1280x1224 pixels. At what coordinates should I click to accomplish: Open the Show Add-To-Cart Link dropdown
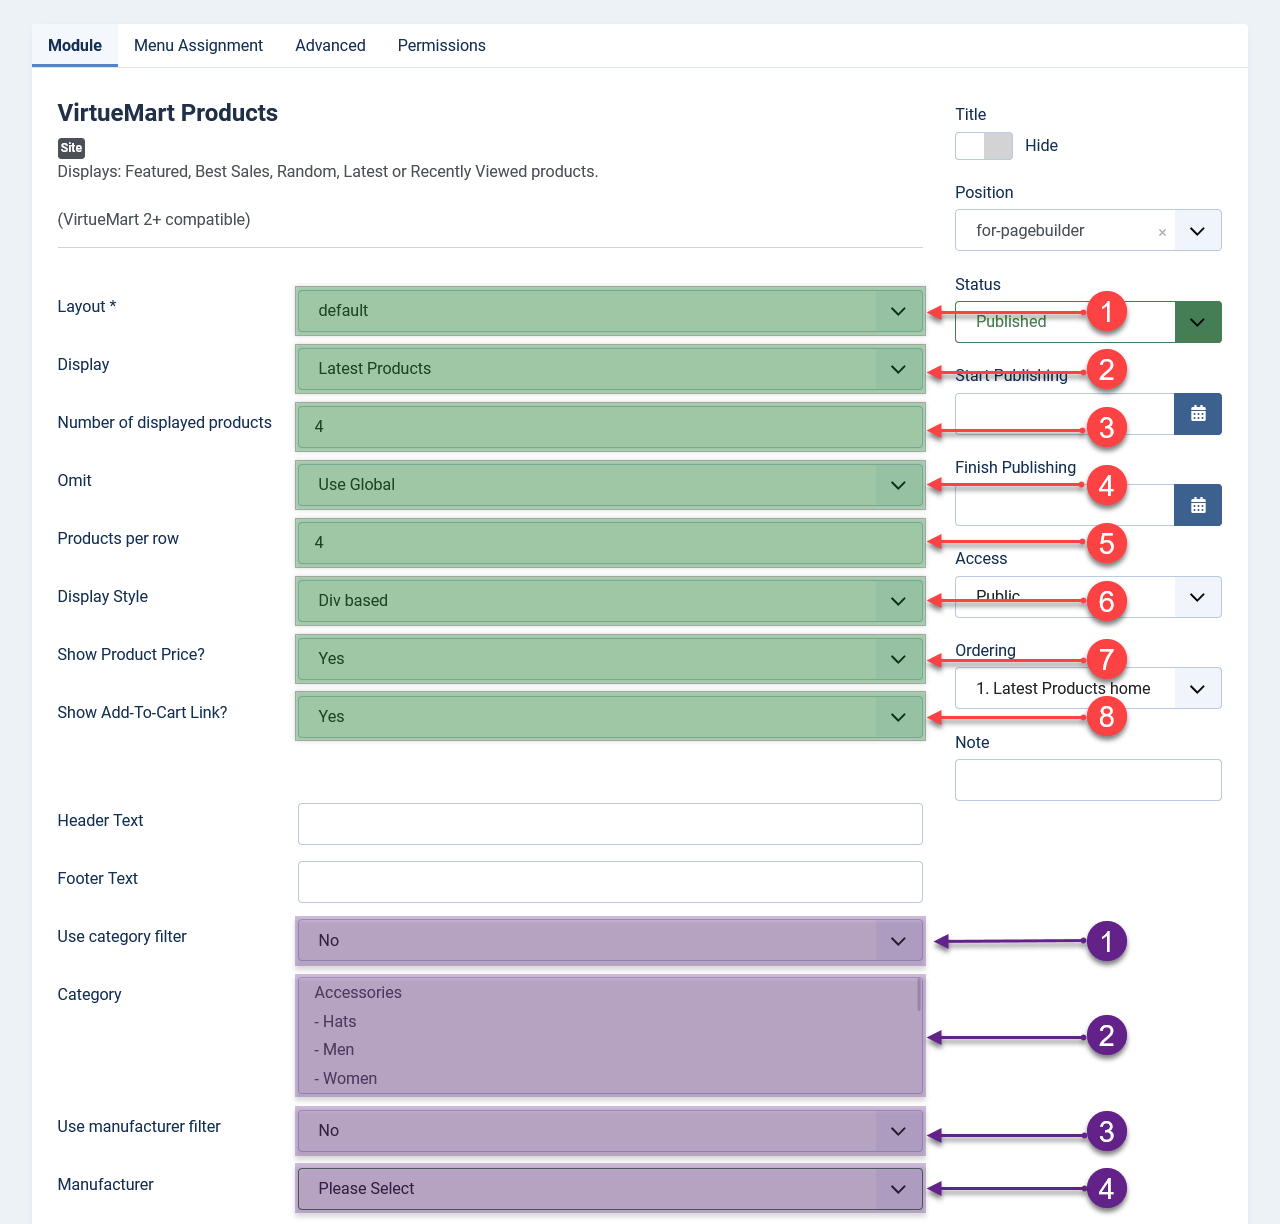(x=610, y=717)
